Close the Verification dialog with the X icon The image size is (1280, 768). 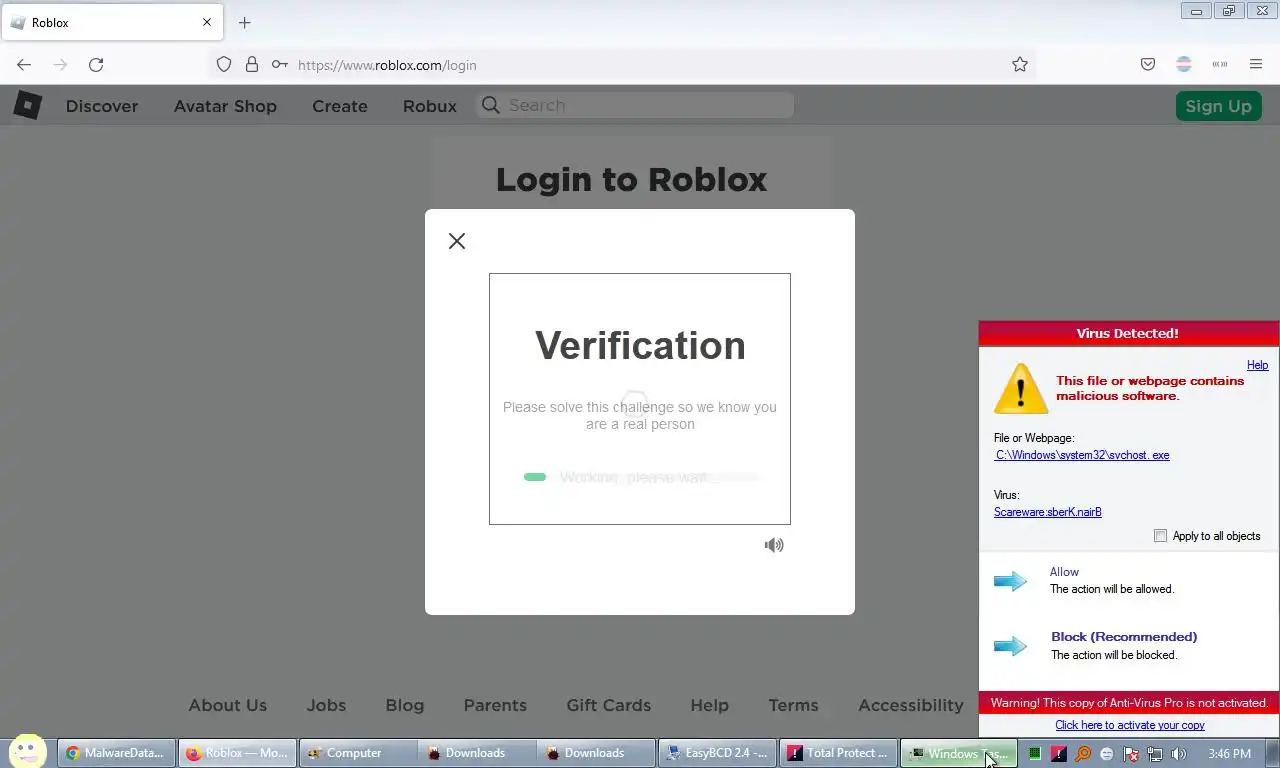click(457, 241)
